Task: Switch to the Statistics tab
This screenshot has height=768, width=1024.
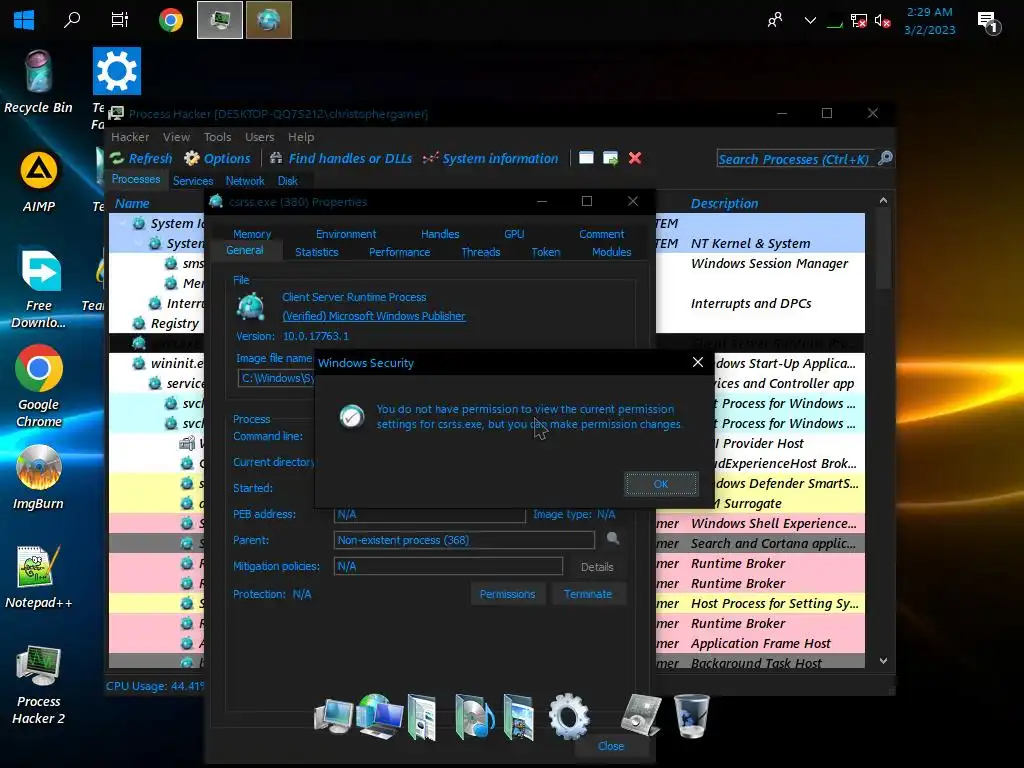Action: coord(317,252)
